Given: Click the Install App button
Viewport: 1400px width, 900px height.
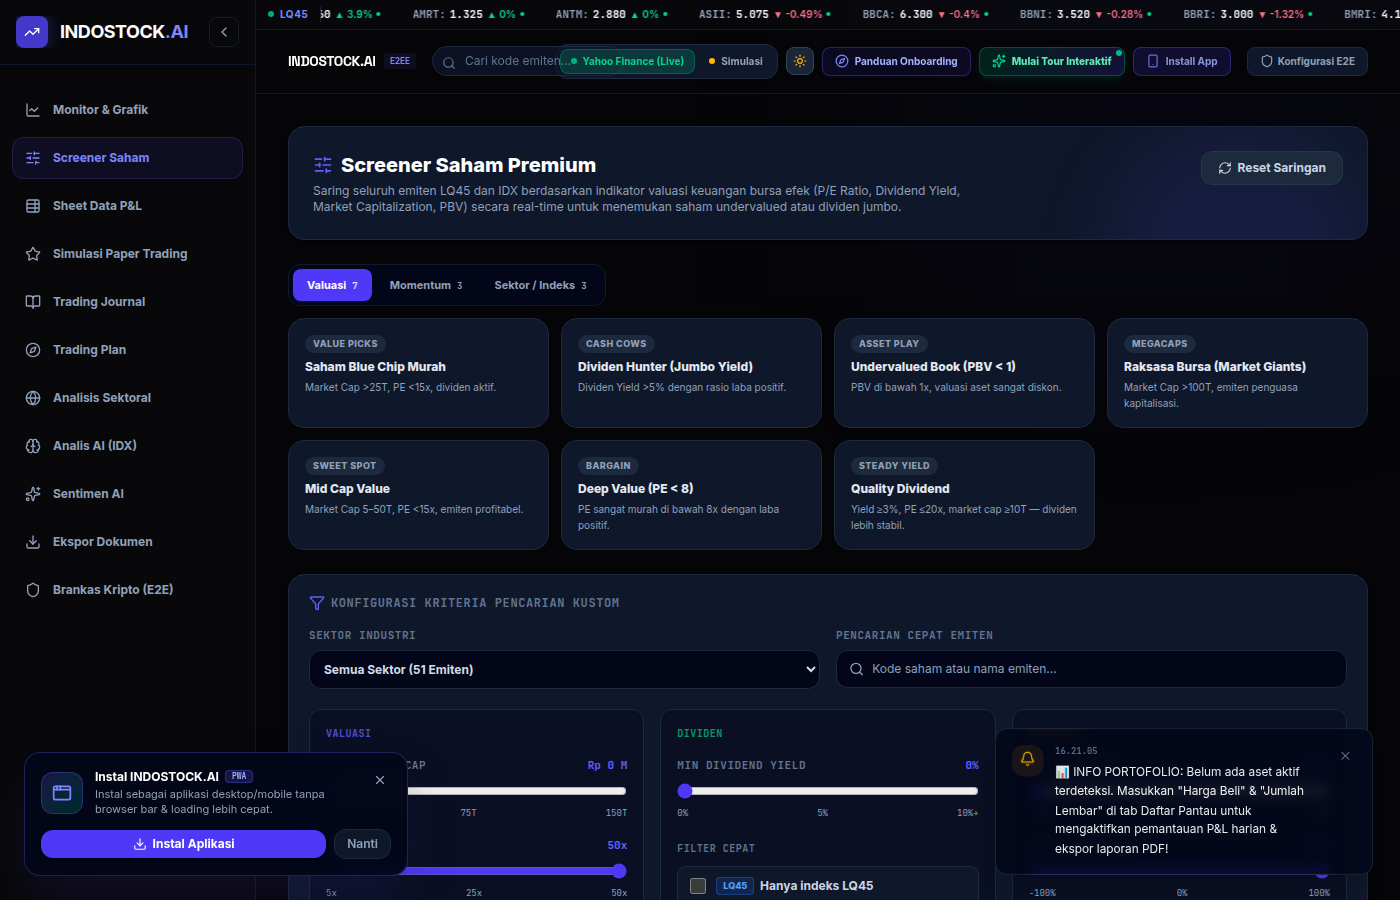Looking at the screenshot, I should click(x=1182, y=61).
